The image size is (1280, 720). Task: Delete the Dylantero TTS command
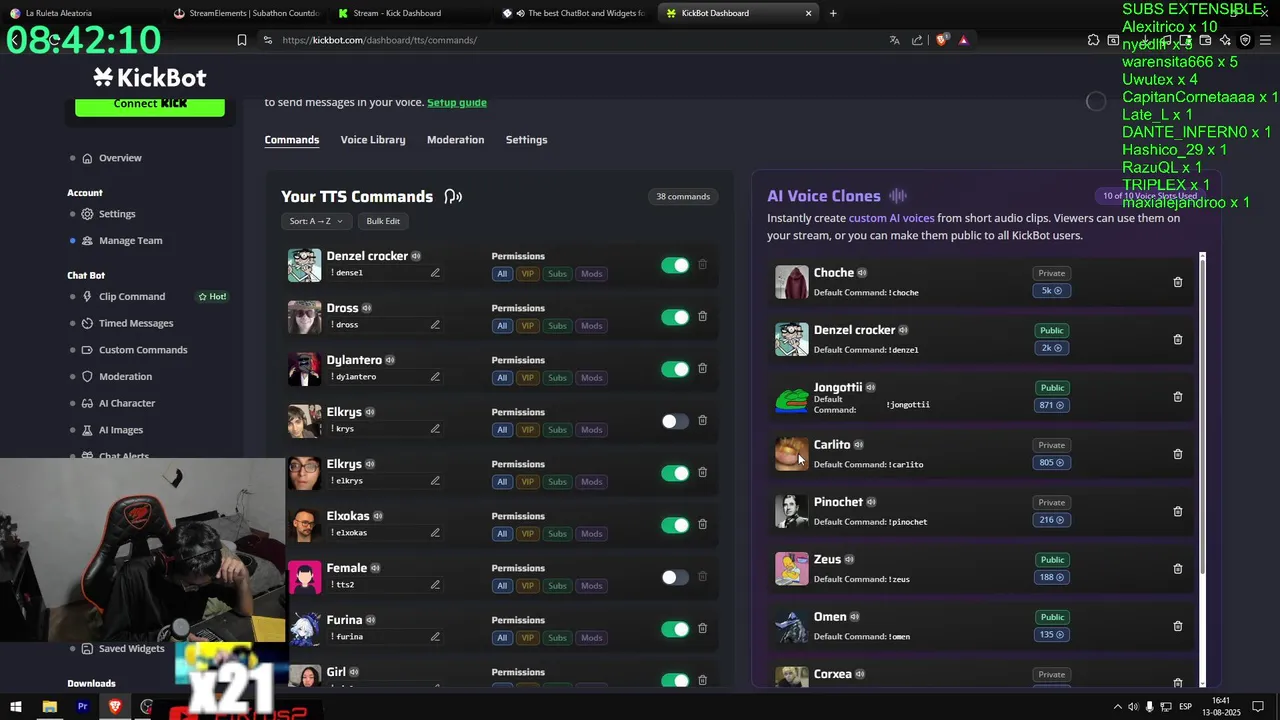(x=702, y=368)
